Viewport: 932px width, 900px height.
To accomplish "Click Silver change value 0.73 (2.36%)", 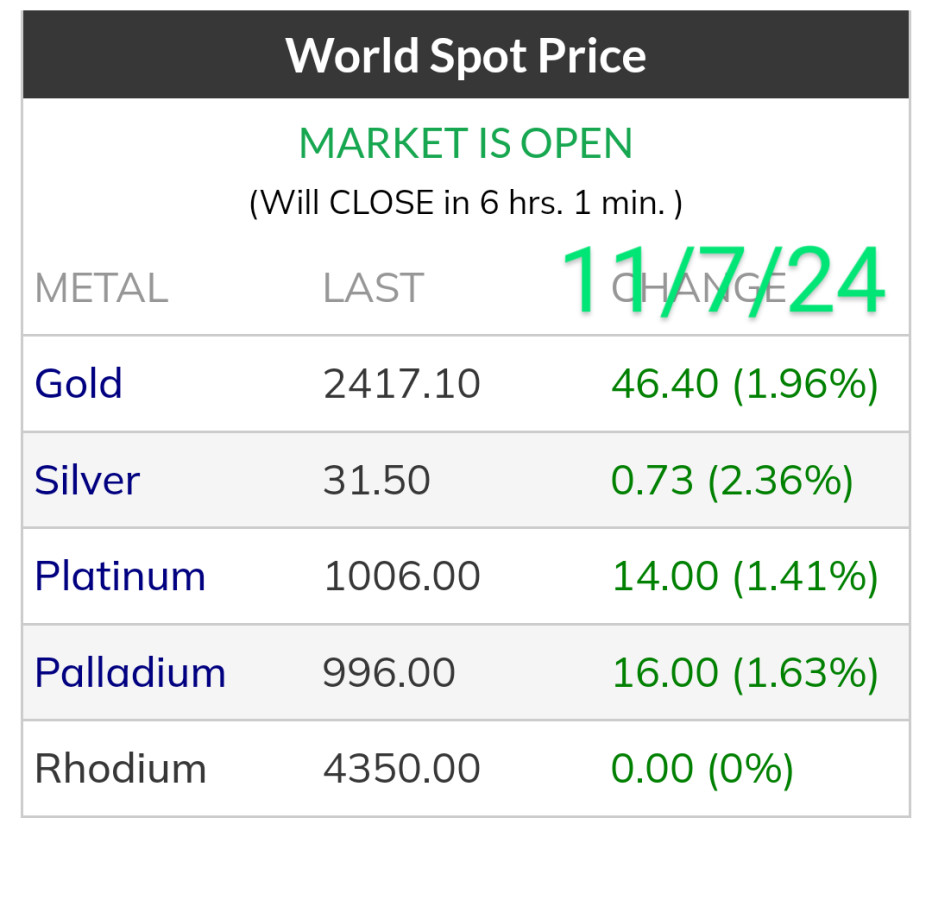I will 732,480.
